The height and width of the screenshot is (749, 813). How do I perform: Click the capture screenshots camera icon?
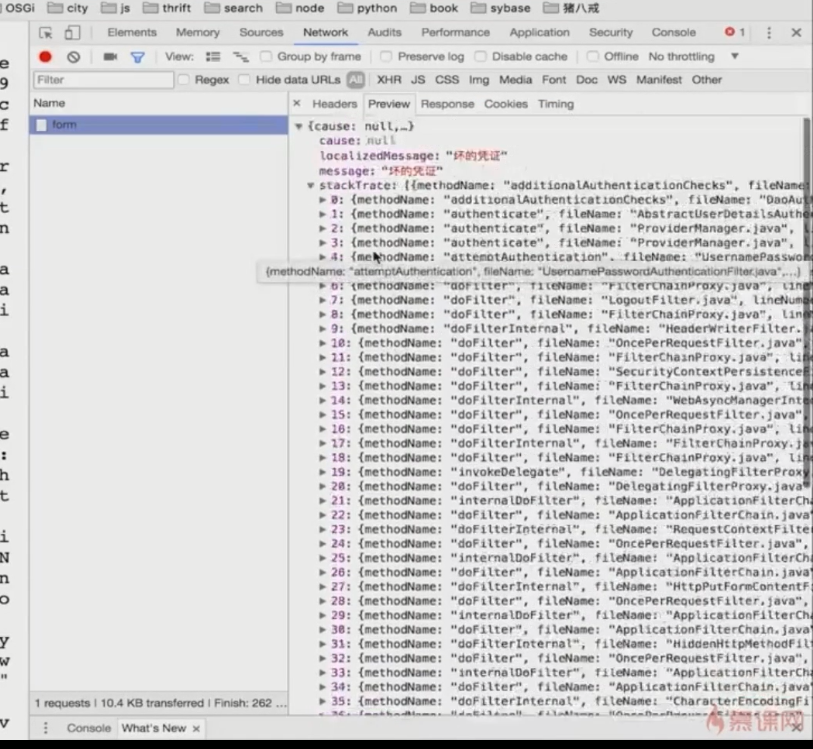click(110, 56)
